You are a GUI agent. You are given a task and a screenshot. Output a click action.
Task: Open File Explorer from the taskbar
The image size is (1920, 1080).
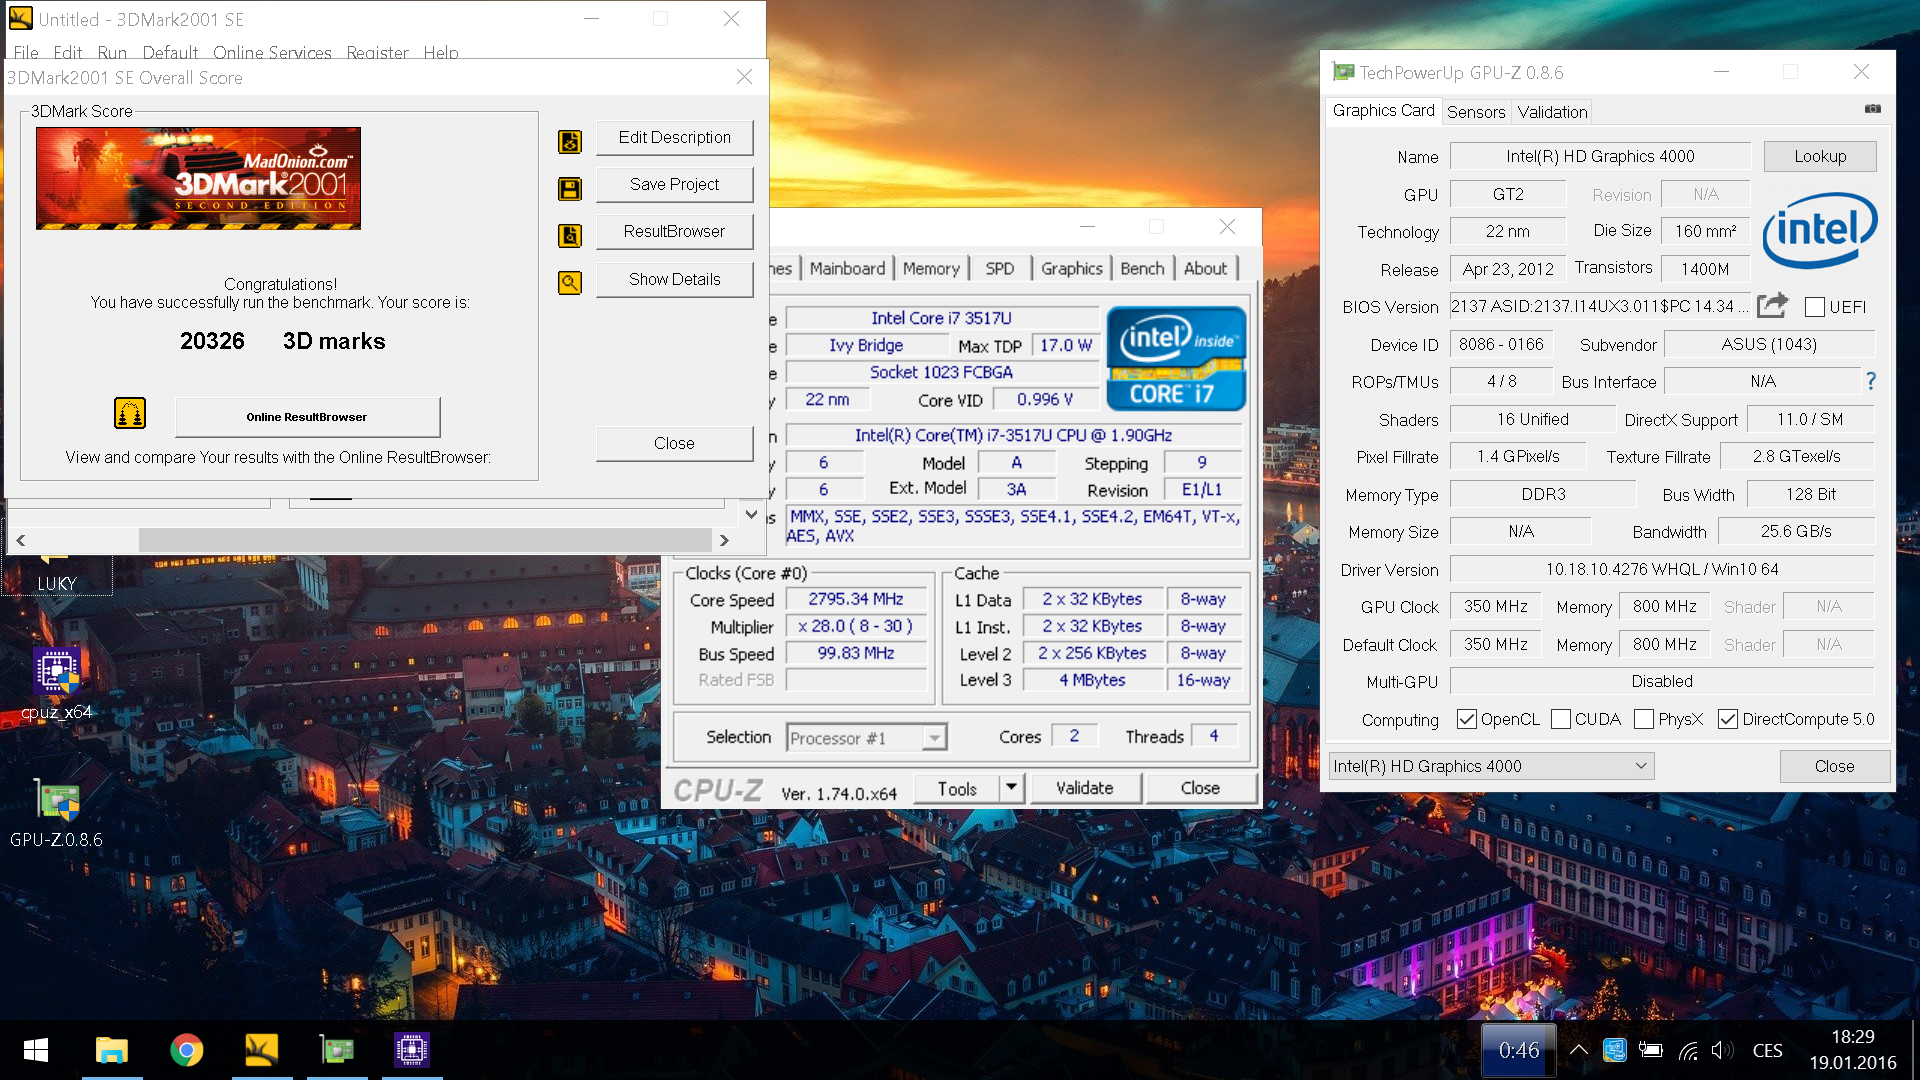[x=111, y=1050]
